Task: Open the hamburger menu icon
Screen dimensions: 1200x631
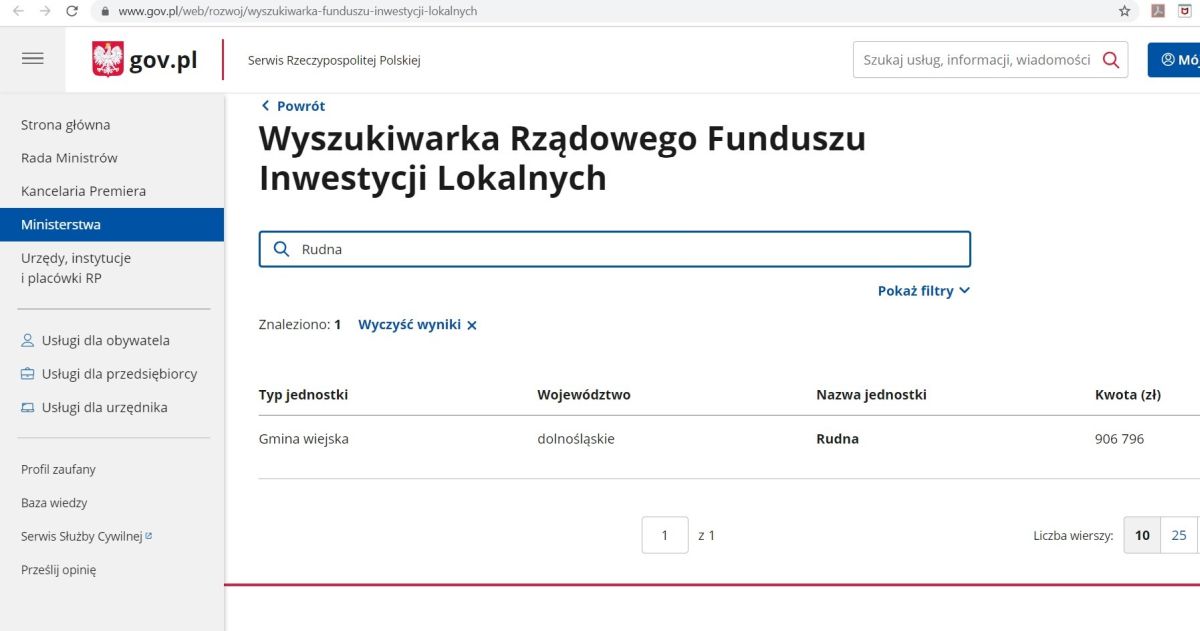Action: (33, 59)
